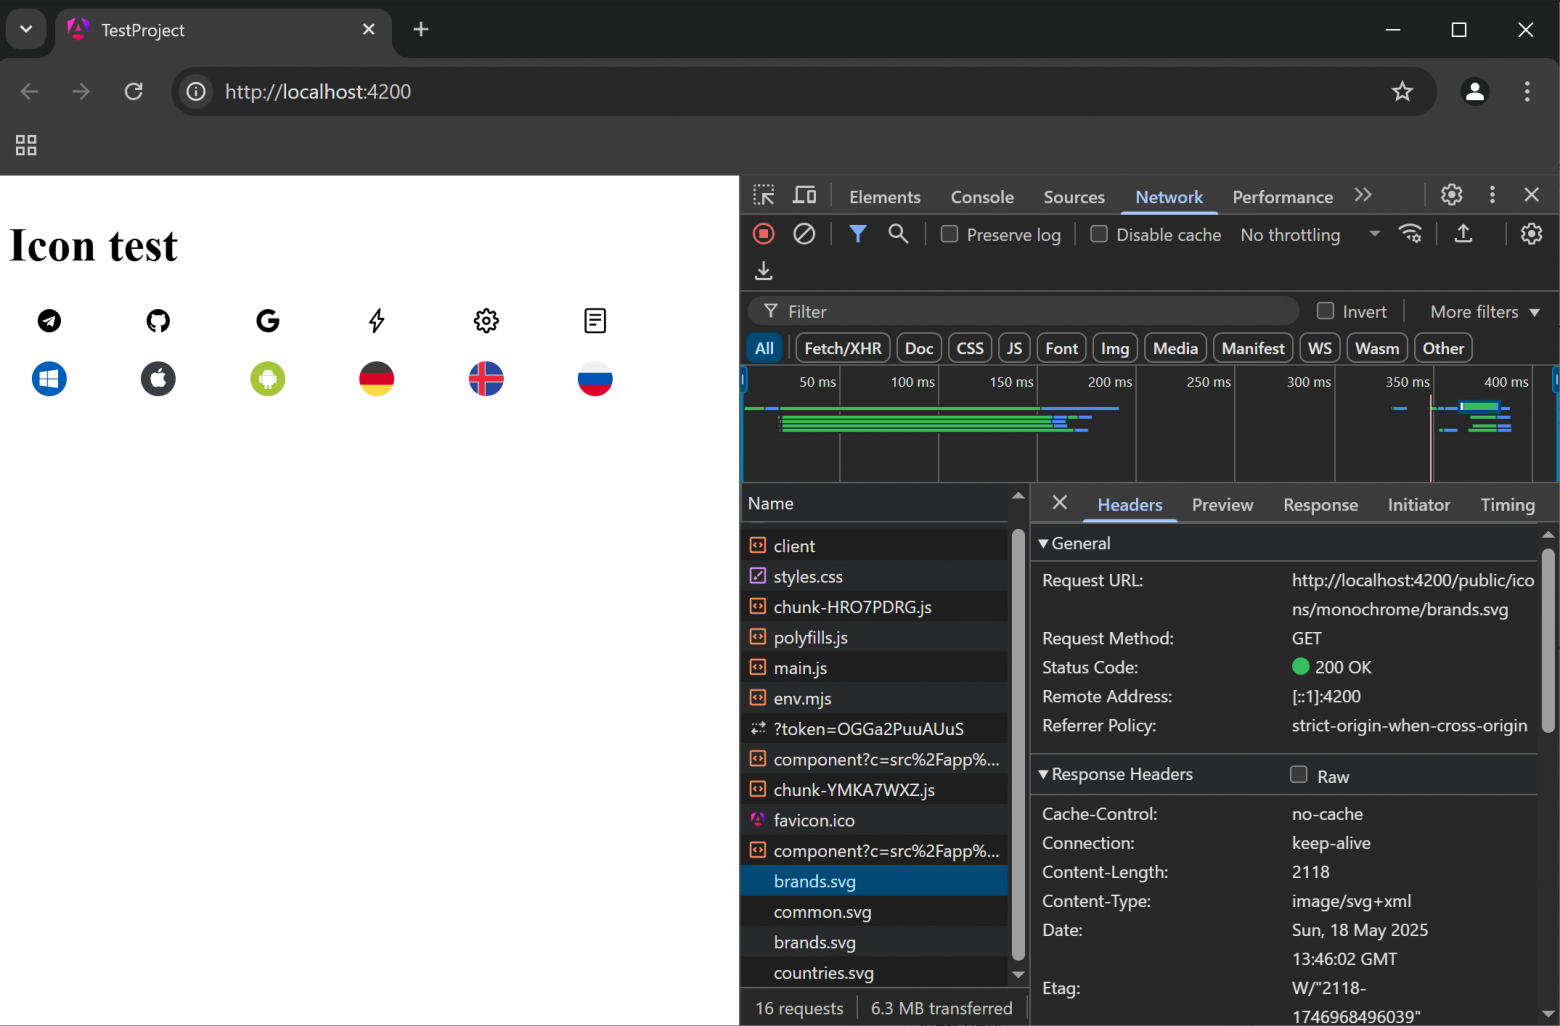Switch to the Console tab

pos(981,197)
